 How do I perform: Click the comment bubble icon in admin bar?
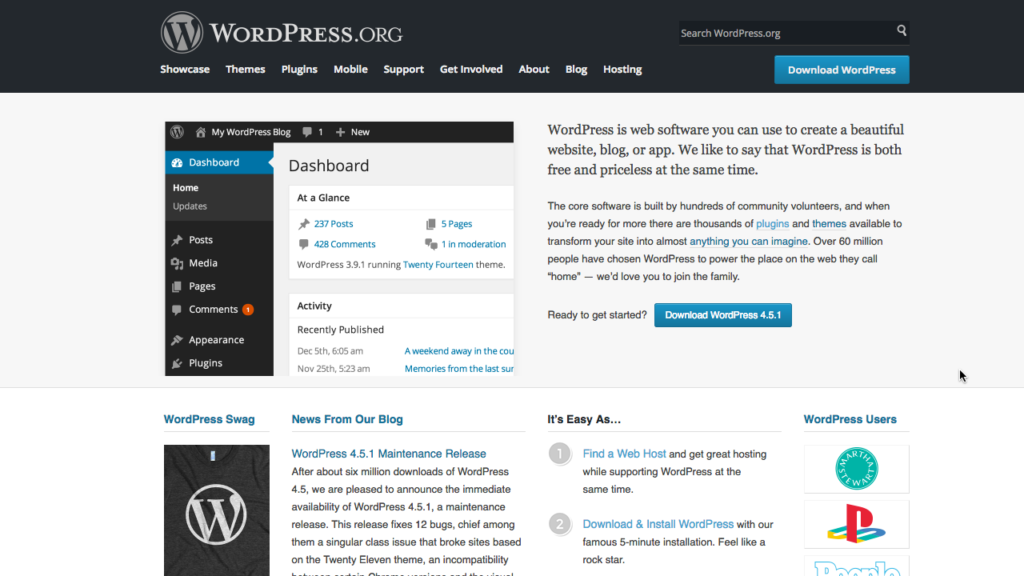307,132
